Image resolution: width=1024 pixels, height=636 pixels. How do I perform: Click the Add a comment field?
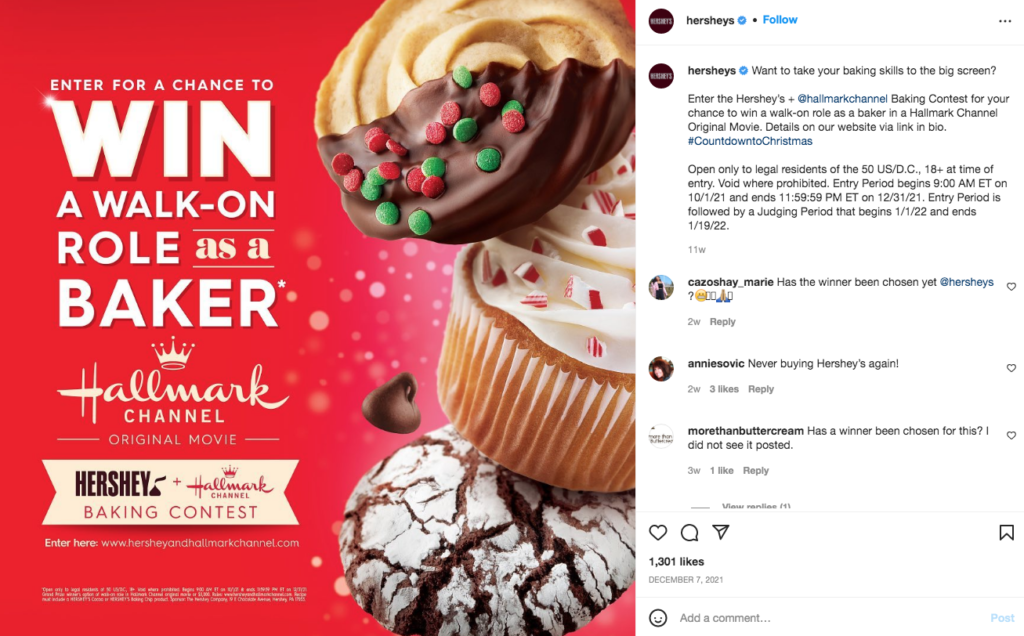click(x=829, y=618)
